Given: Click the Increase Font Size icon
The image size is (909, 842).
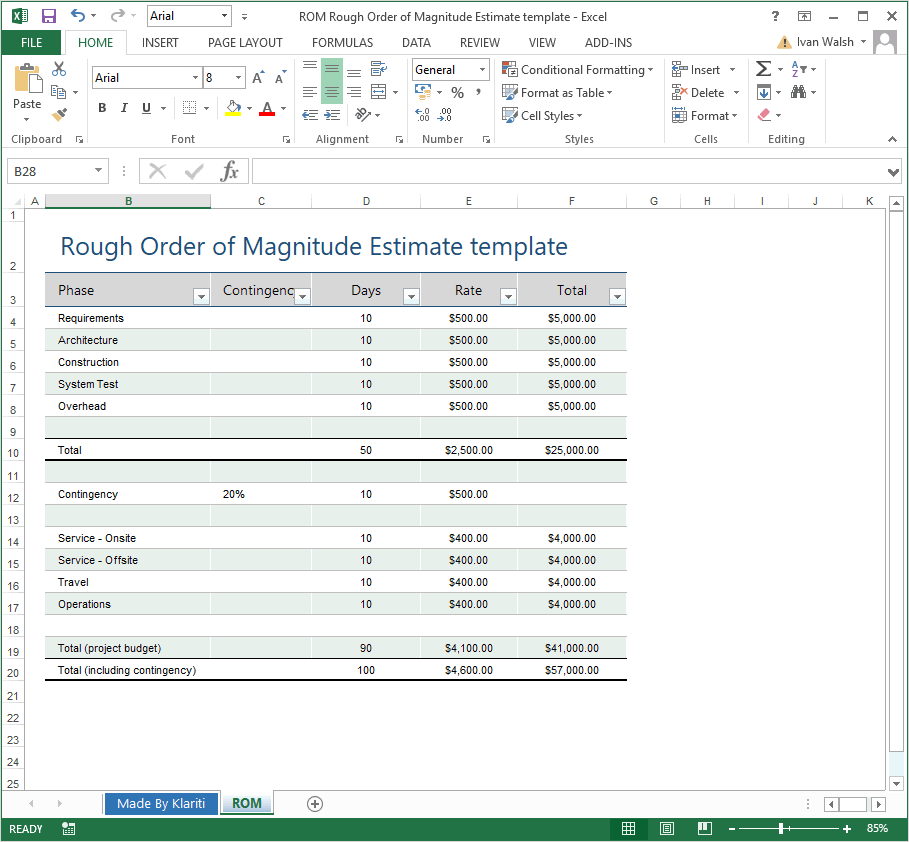Looking at the screenshot, I should click(x=258, y=78).
